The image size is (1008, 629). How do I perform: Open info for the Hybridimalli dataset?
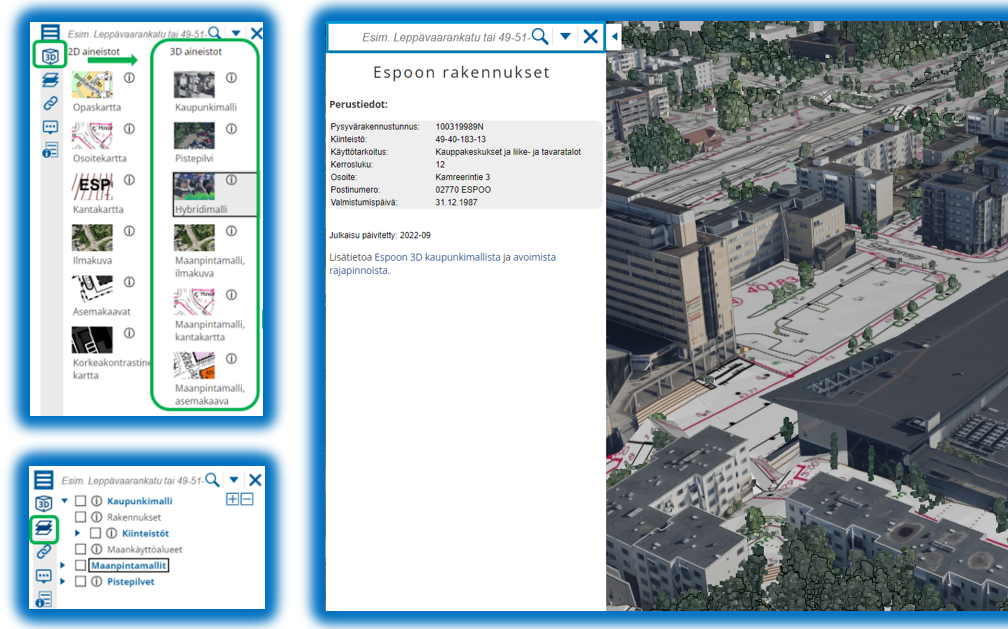point(231,180)
